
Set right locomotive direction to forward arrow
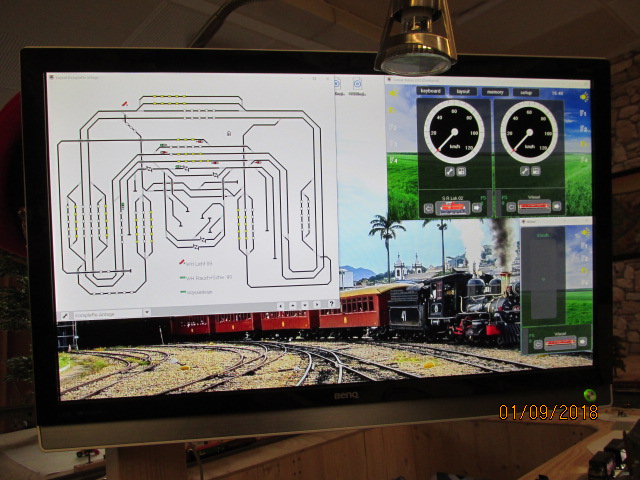(554, 206)
